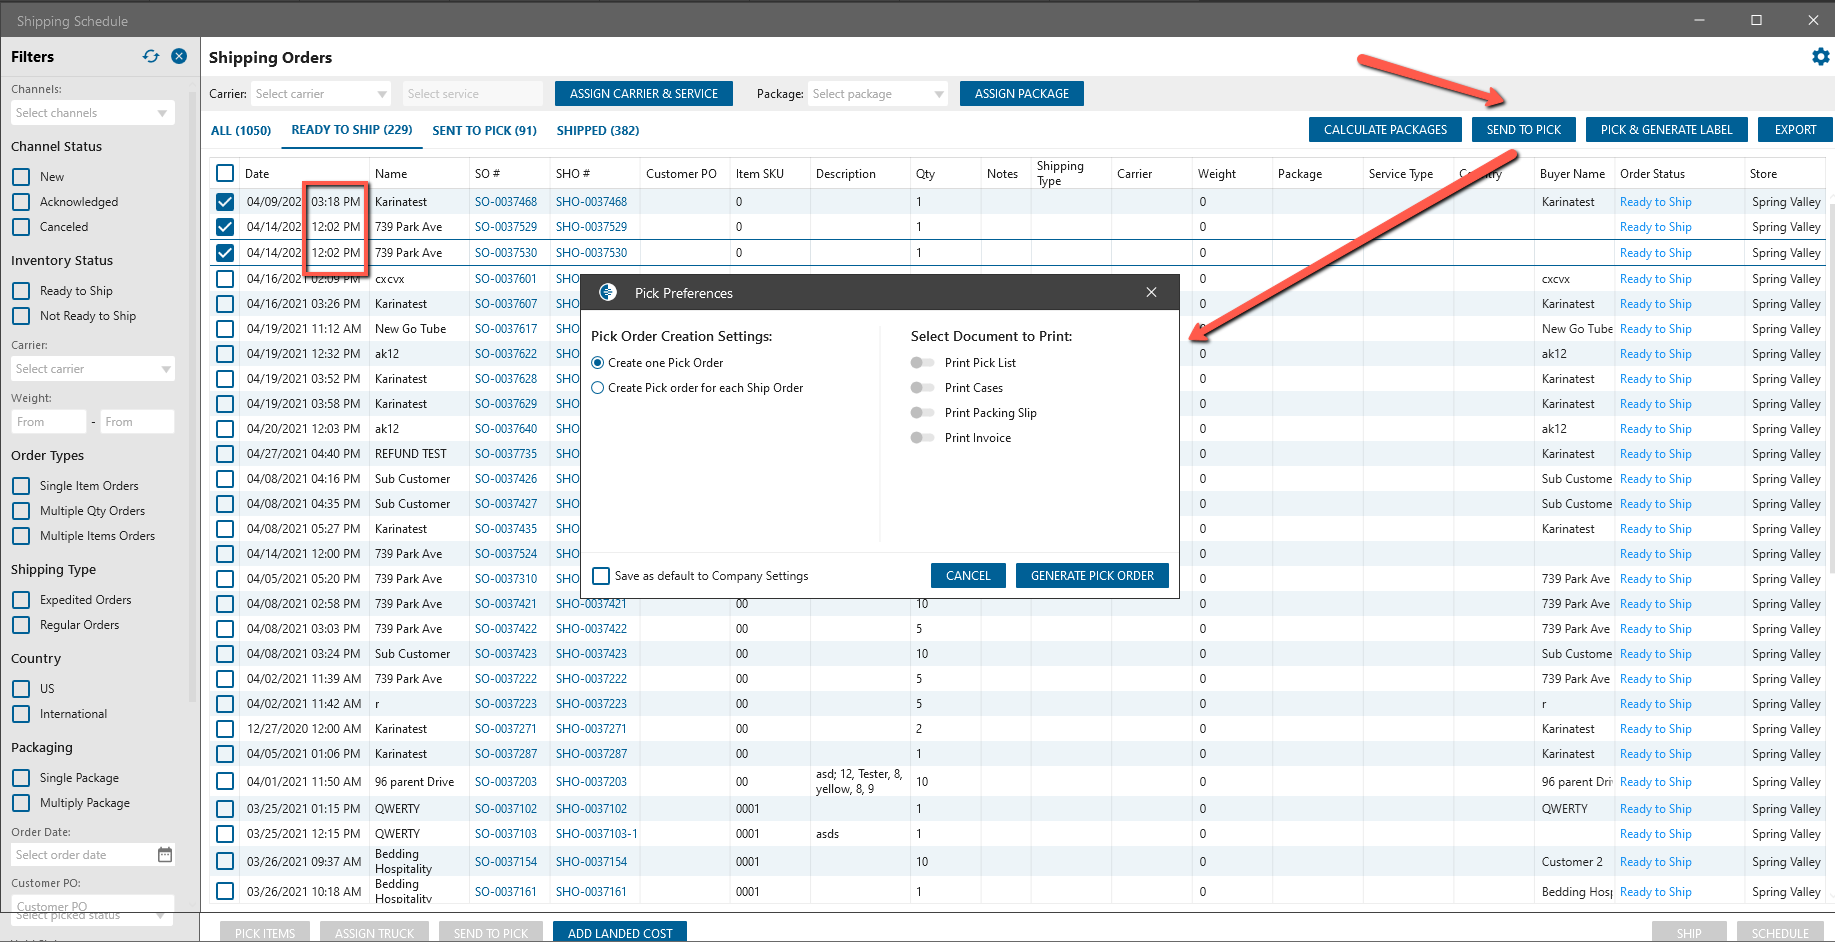The height and width of the screenshot is (942, 1835).
Task: Clear filters with the blue X icon
Action: tap(179, 56)
